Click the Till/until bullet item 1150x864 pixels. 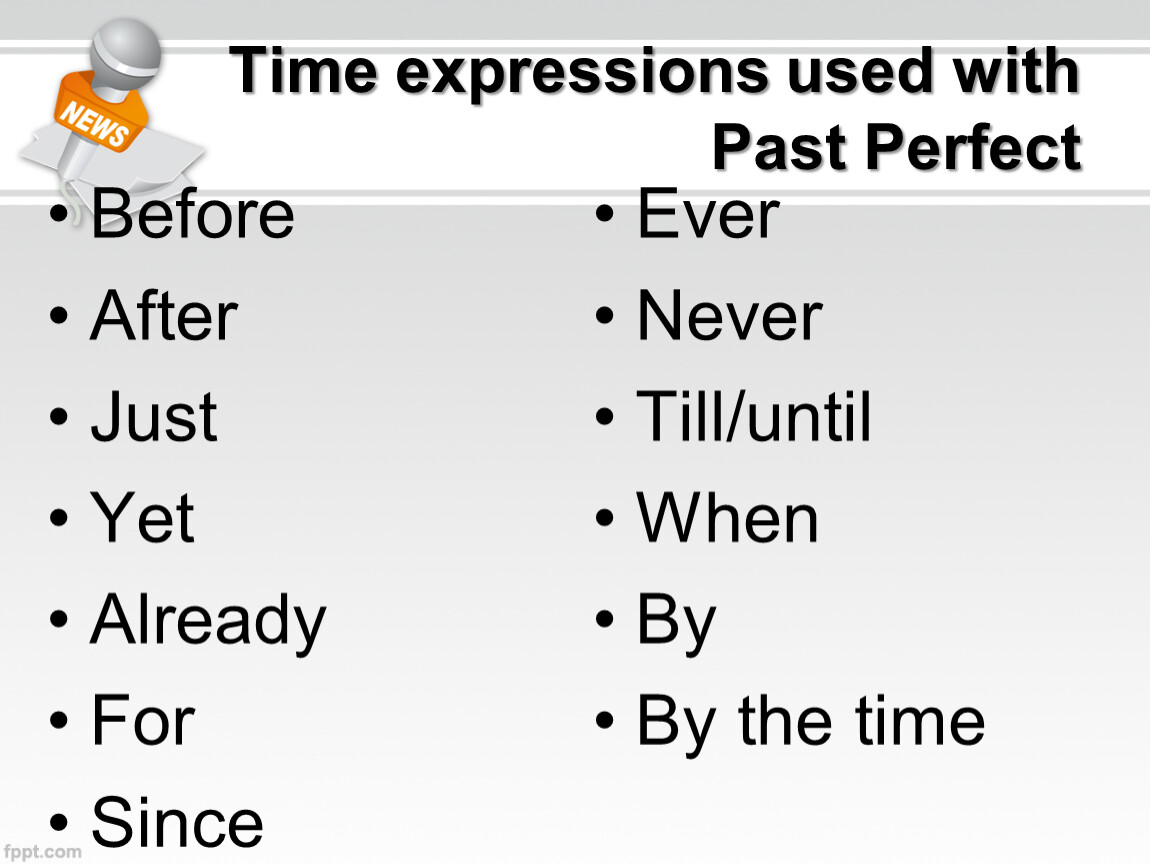tap(754, 417)
